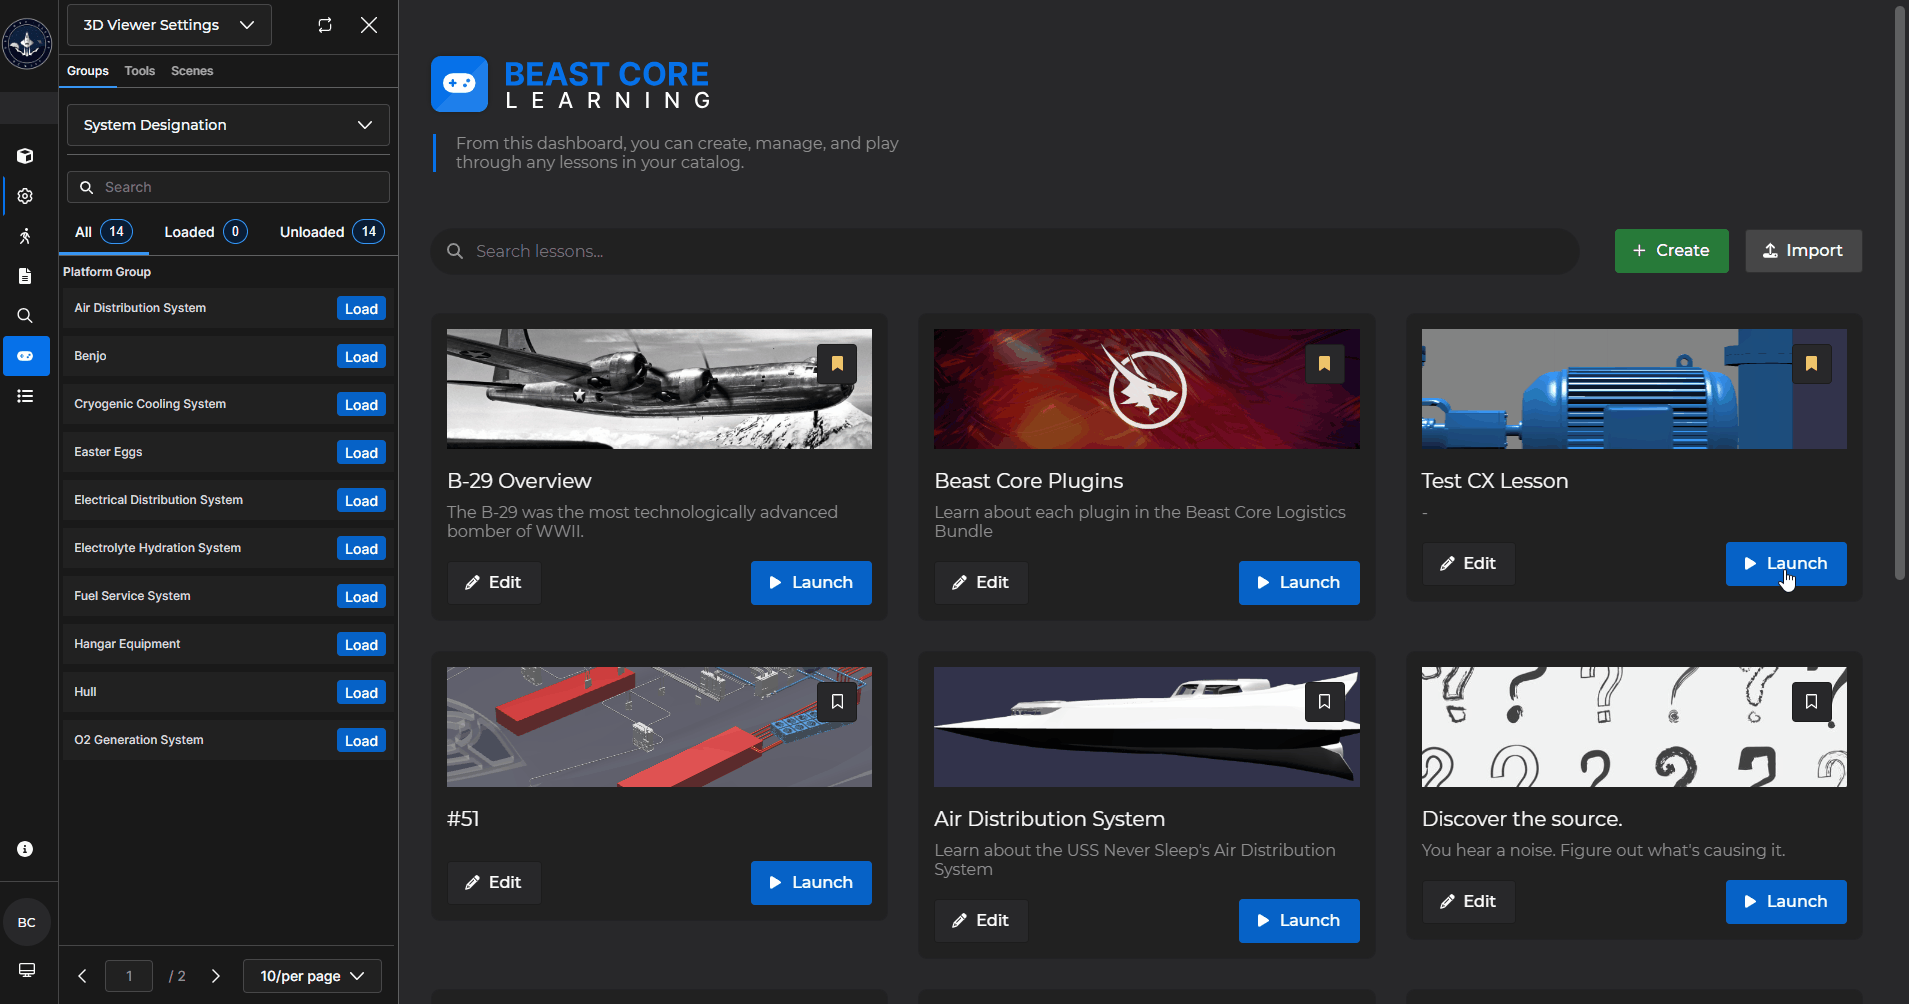Load the Benjo group
Image resolution: width=1909 pixels, height=1004 pixels.
(x=361, y=357)
